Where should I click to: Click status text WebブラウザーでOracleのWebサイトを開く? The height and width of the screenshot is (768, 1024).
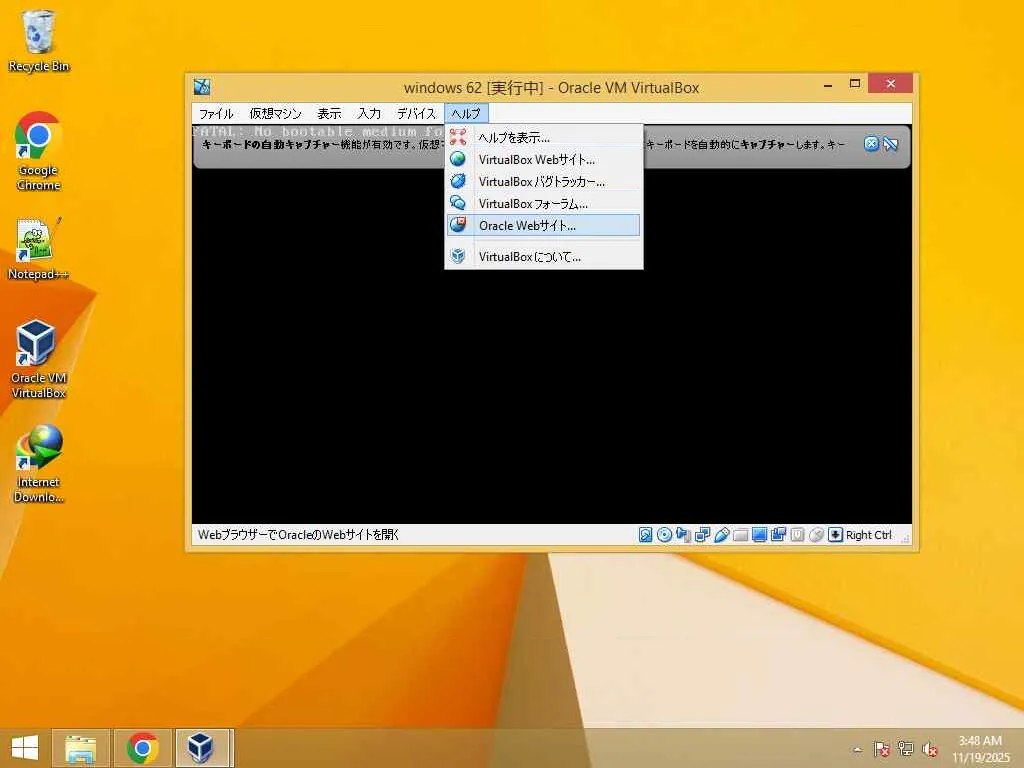pos(298,535)
